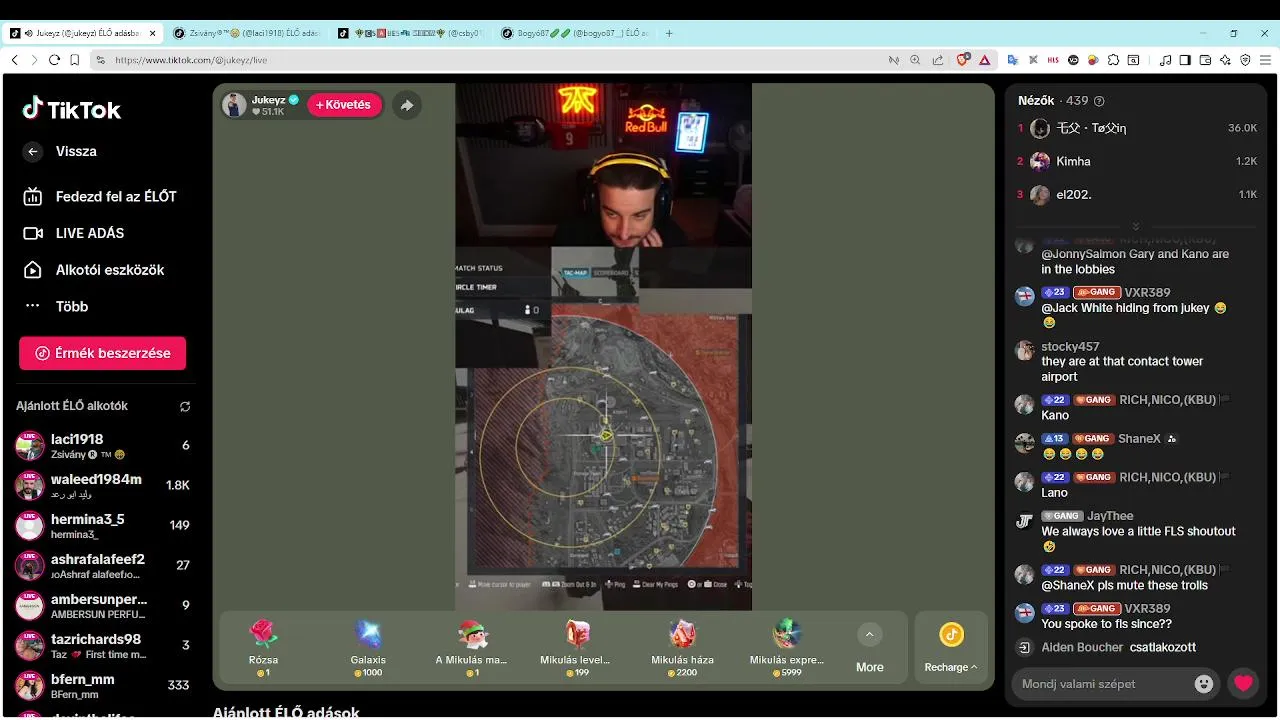
Task: Share the live stream
Action: (407, 105)
